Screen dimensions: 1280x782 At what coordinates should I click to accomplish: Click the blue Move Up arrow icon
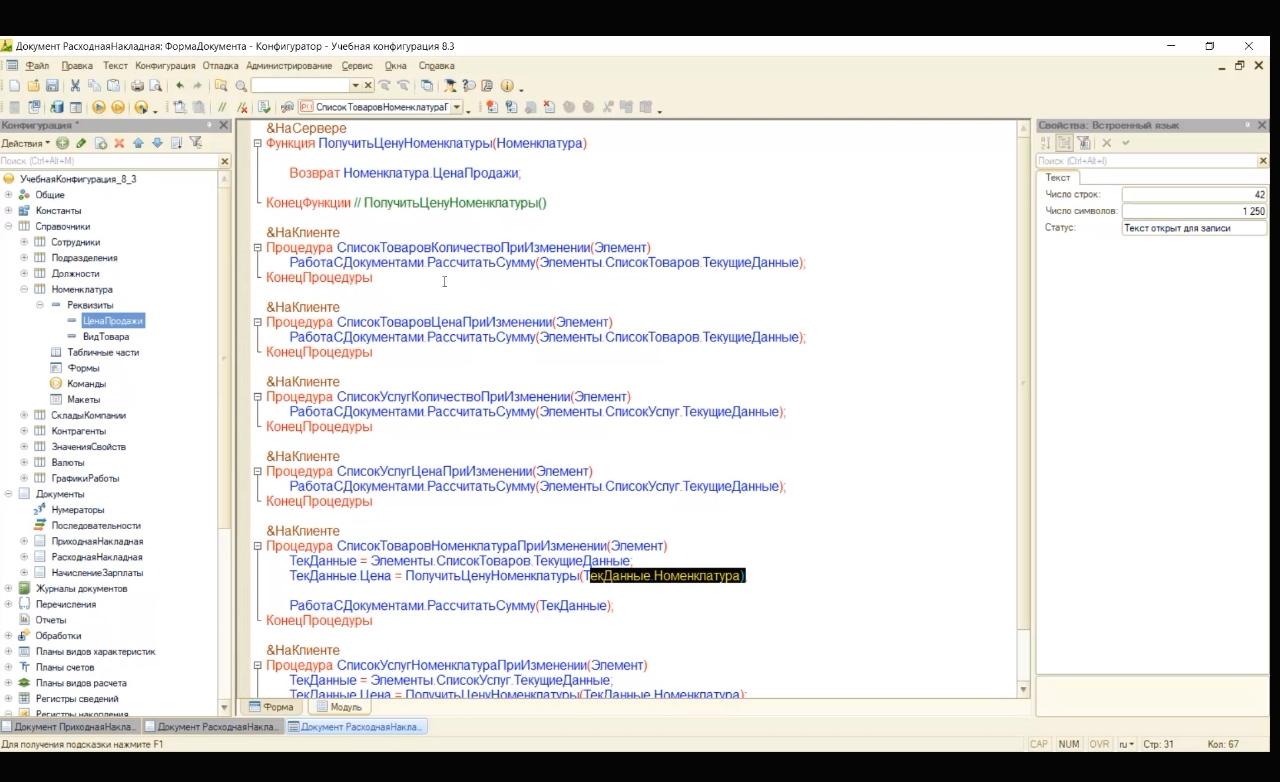[x=138, y=143]
